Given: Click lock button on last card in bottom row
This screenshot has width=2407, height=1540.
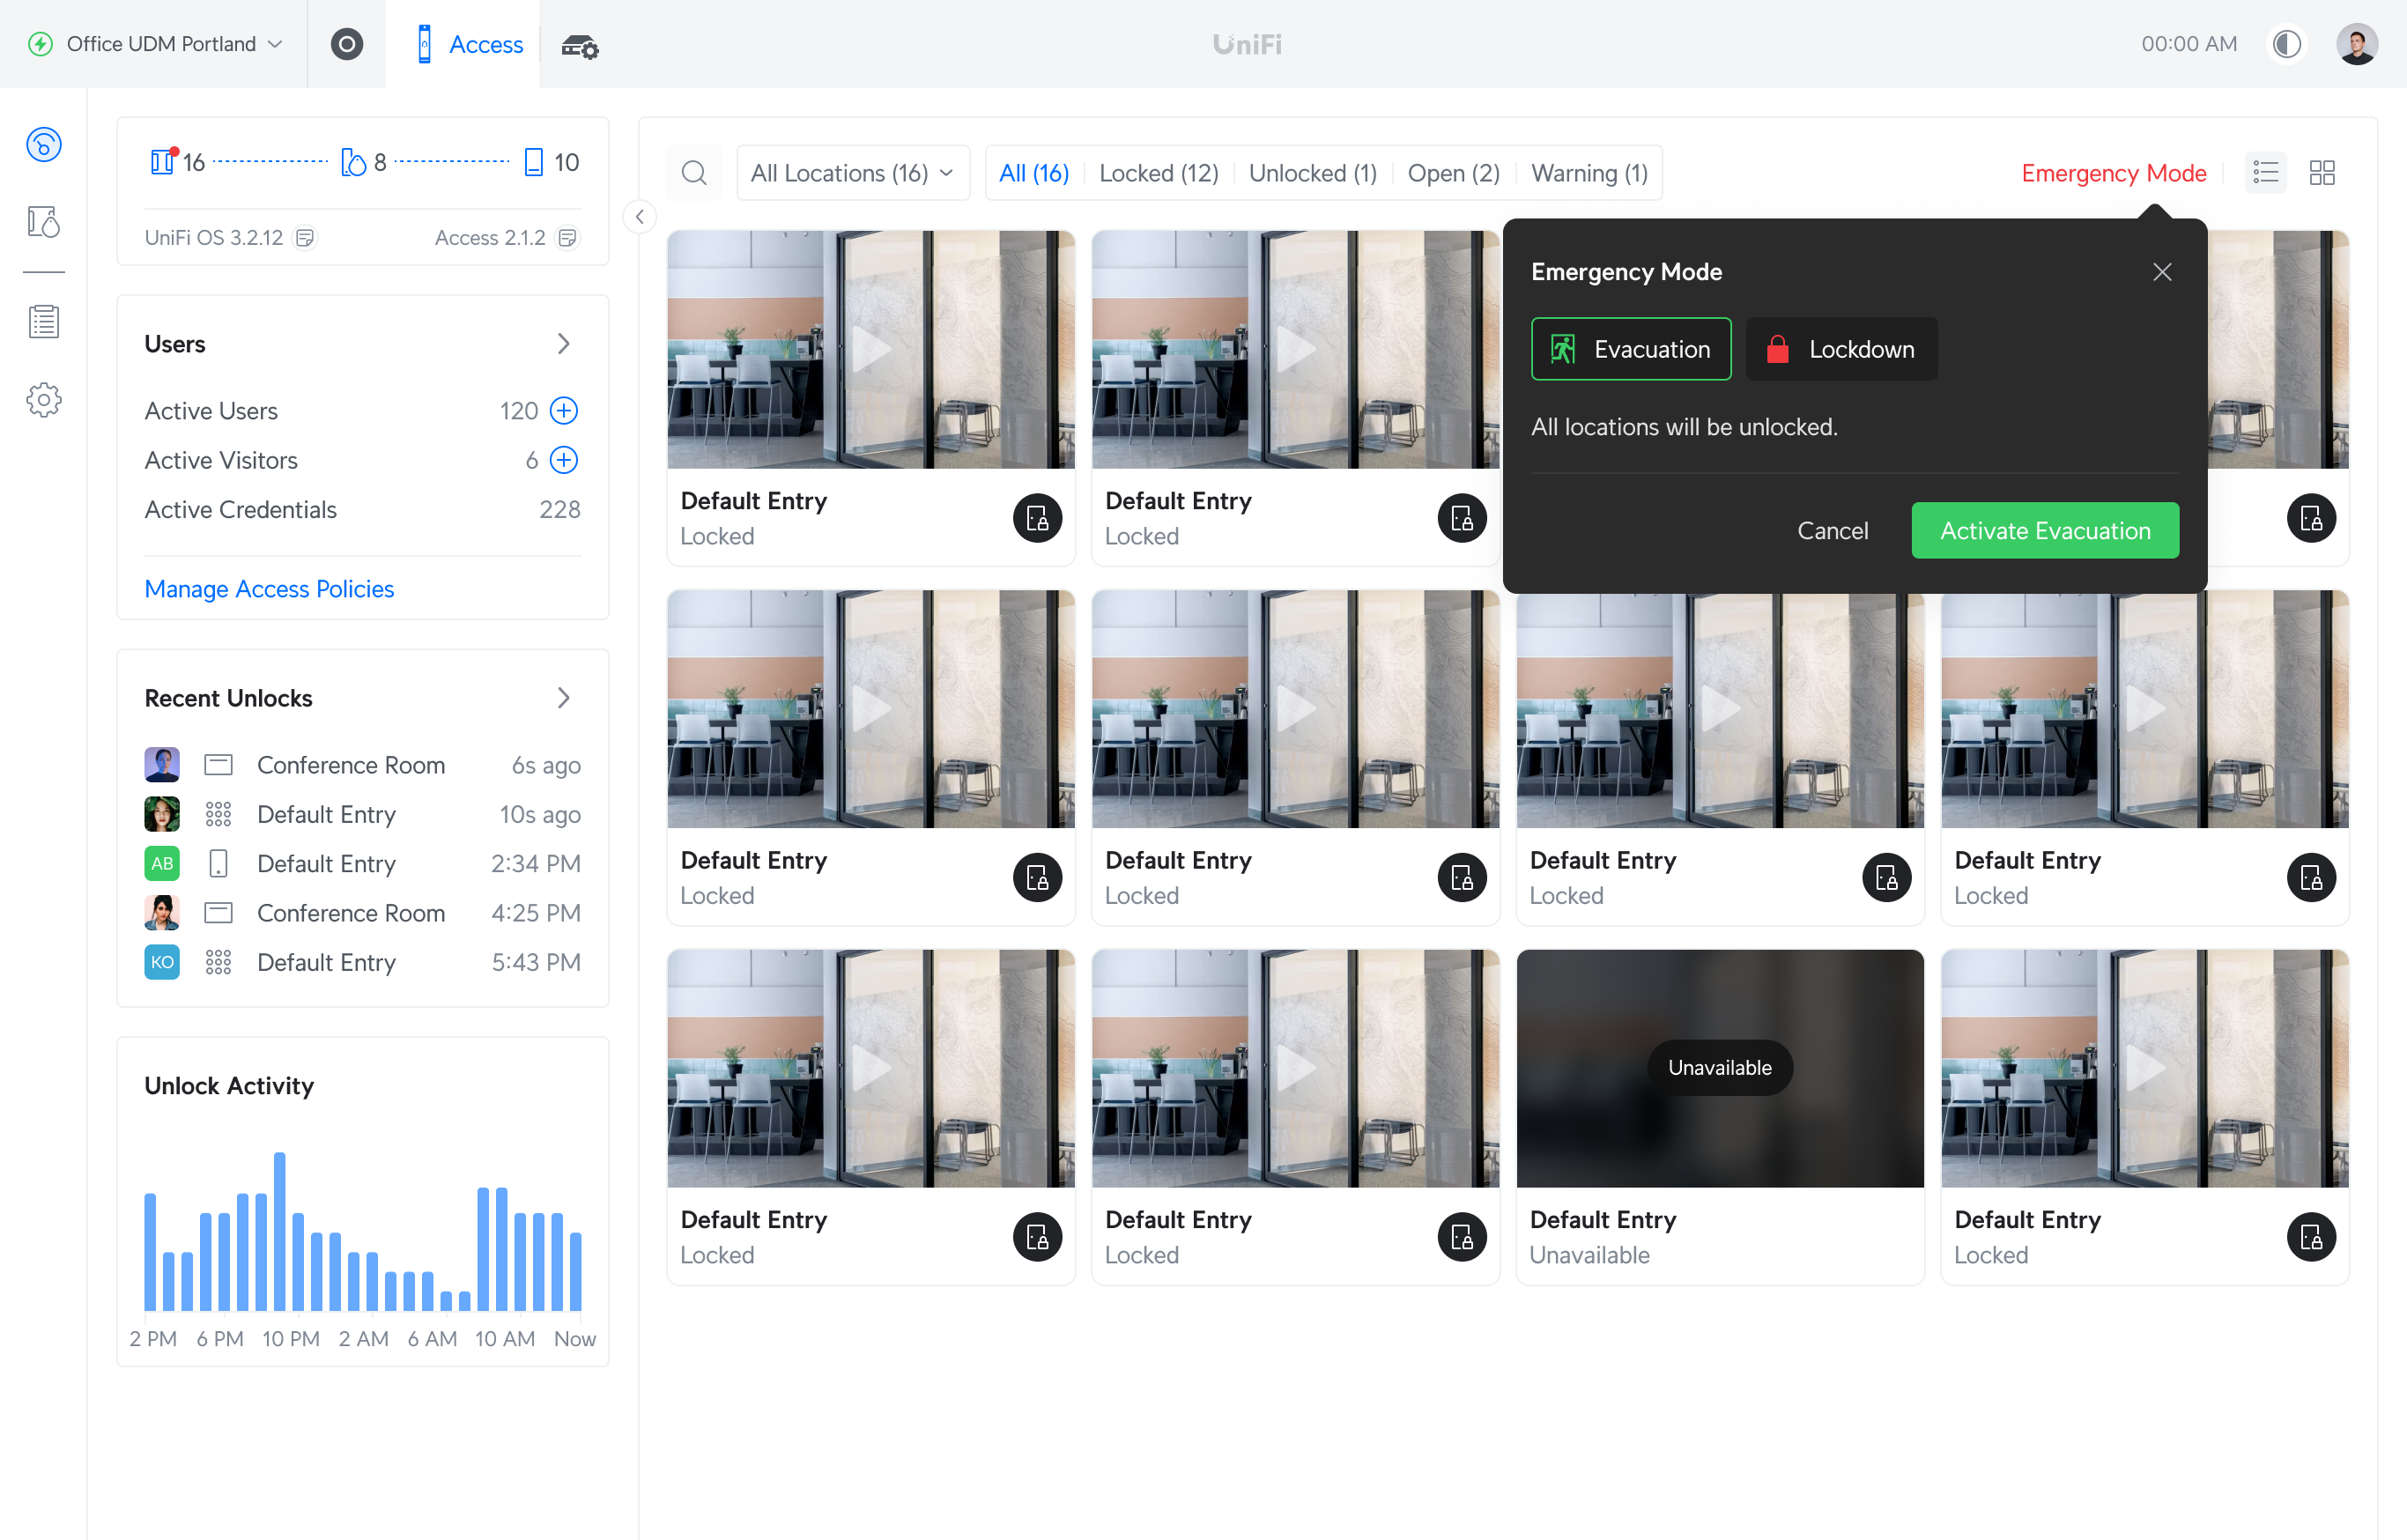Looking at the screenshot, I should (2311, 1237).
